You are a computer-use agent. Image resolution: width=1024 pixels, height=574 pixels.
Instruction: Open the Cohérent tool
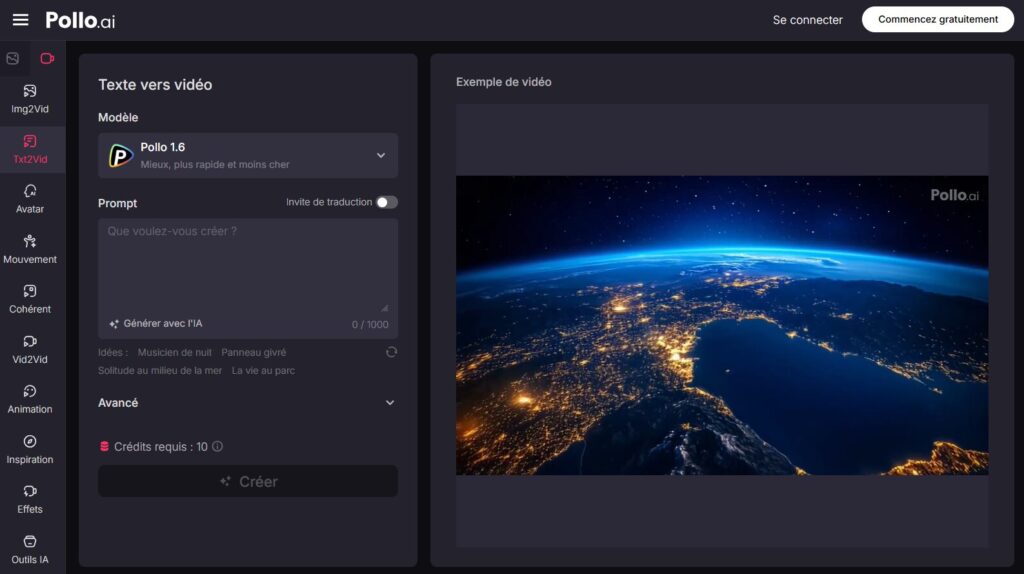tap(30, 299)
